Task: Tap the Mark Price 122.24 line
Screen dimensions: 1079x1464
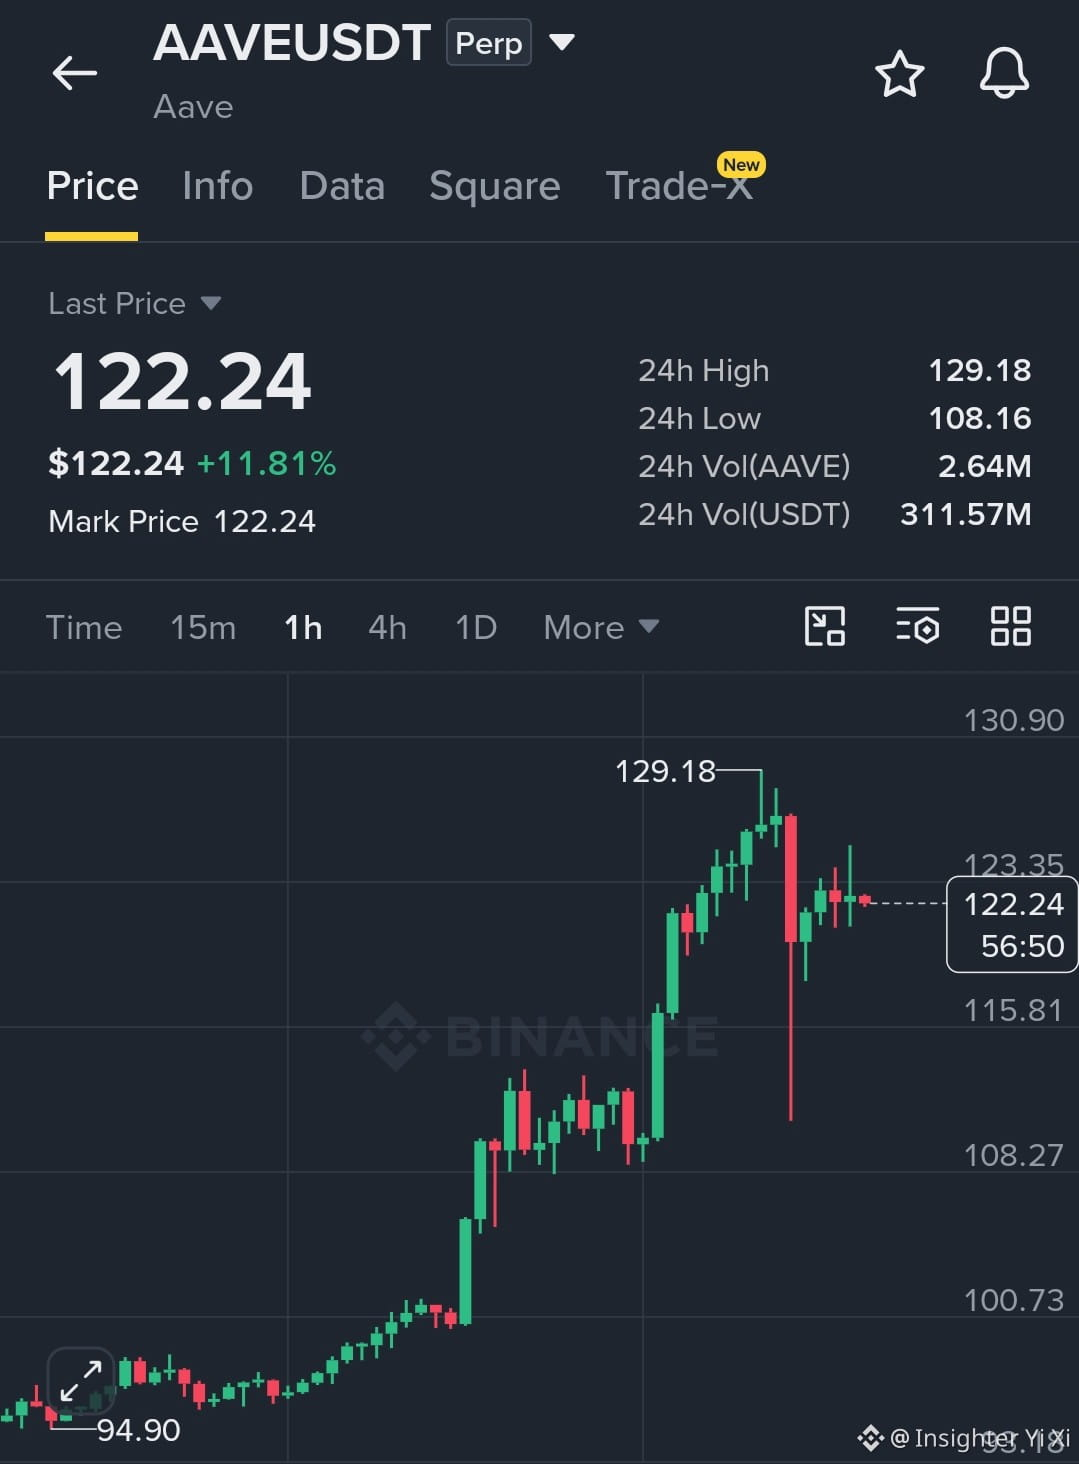Action: coord(182,521)
